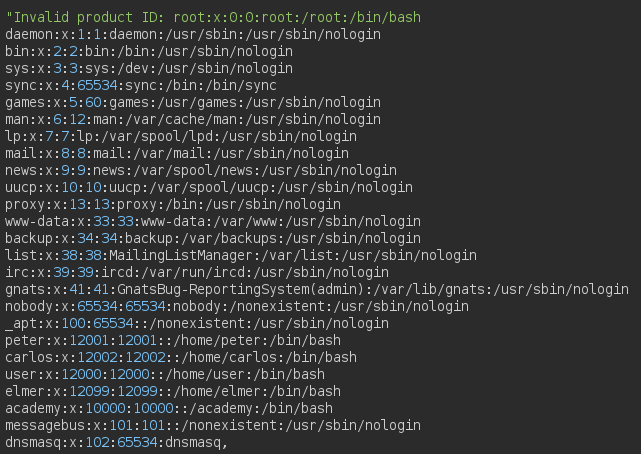641x454 pixels.
Task: Click the www-data user entry line
Action: pos(213,221)
